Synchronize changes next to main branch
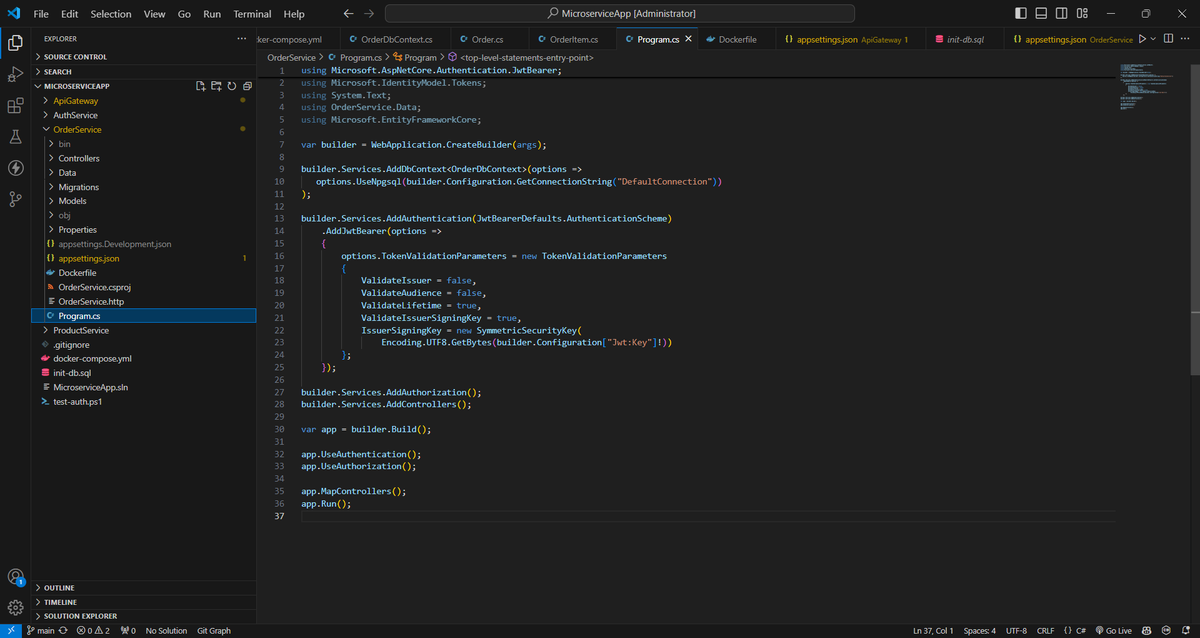1200x638 pixels. pos(63,631)
